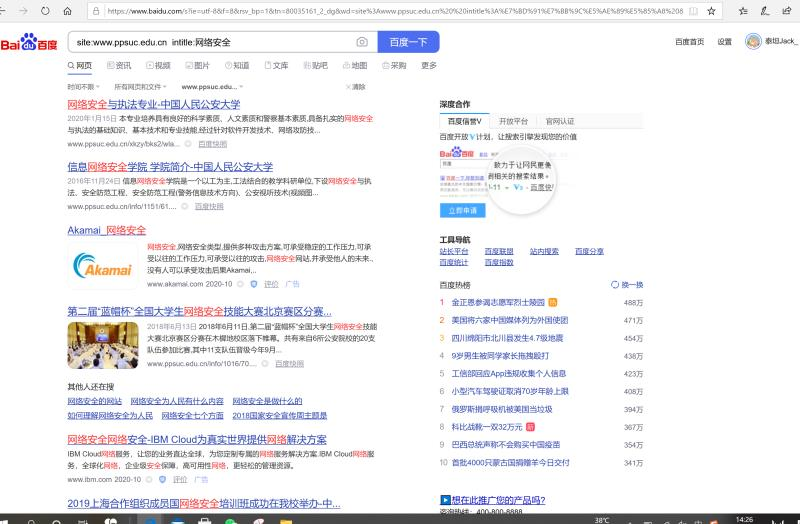Click the Baidu logo

coord(29,42)
